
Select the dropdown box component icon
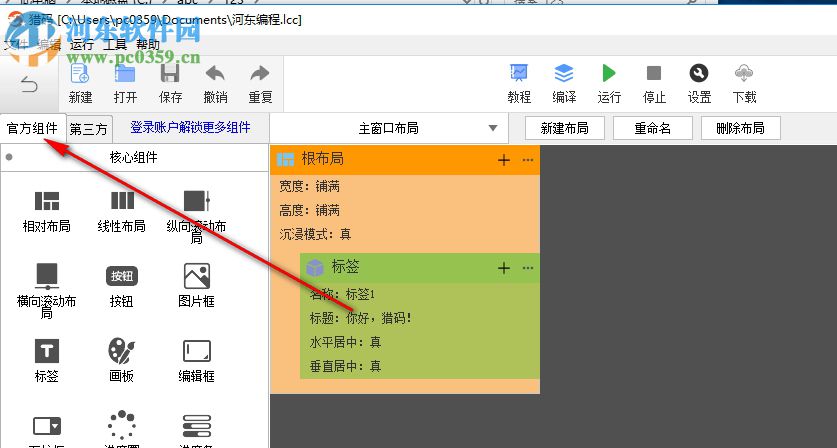tap(47, 426)
